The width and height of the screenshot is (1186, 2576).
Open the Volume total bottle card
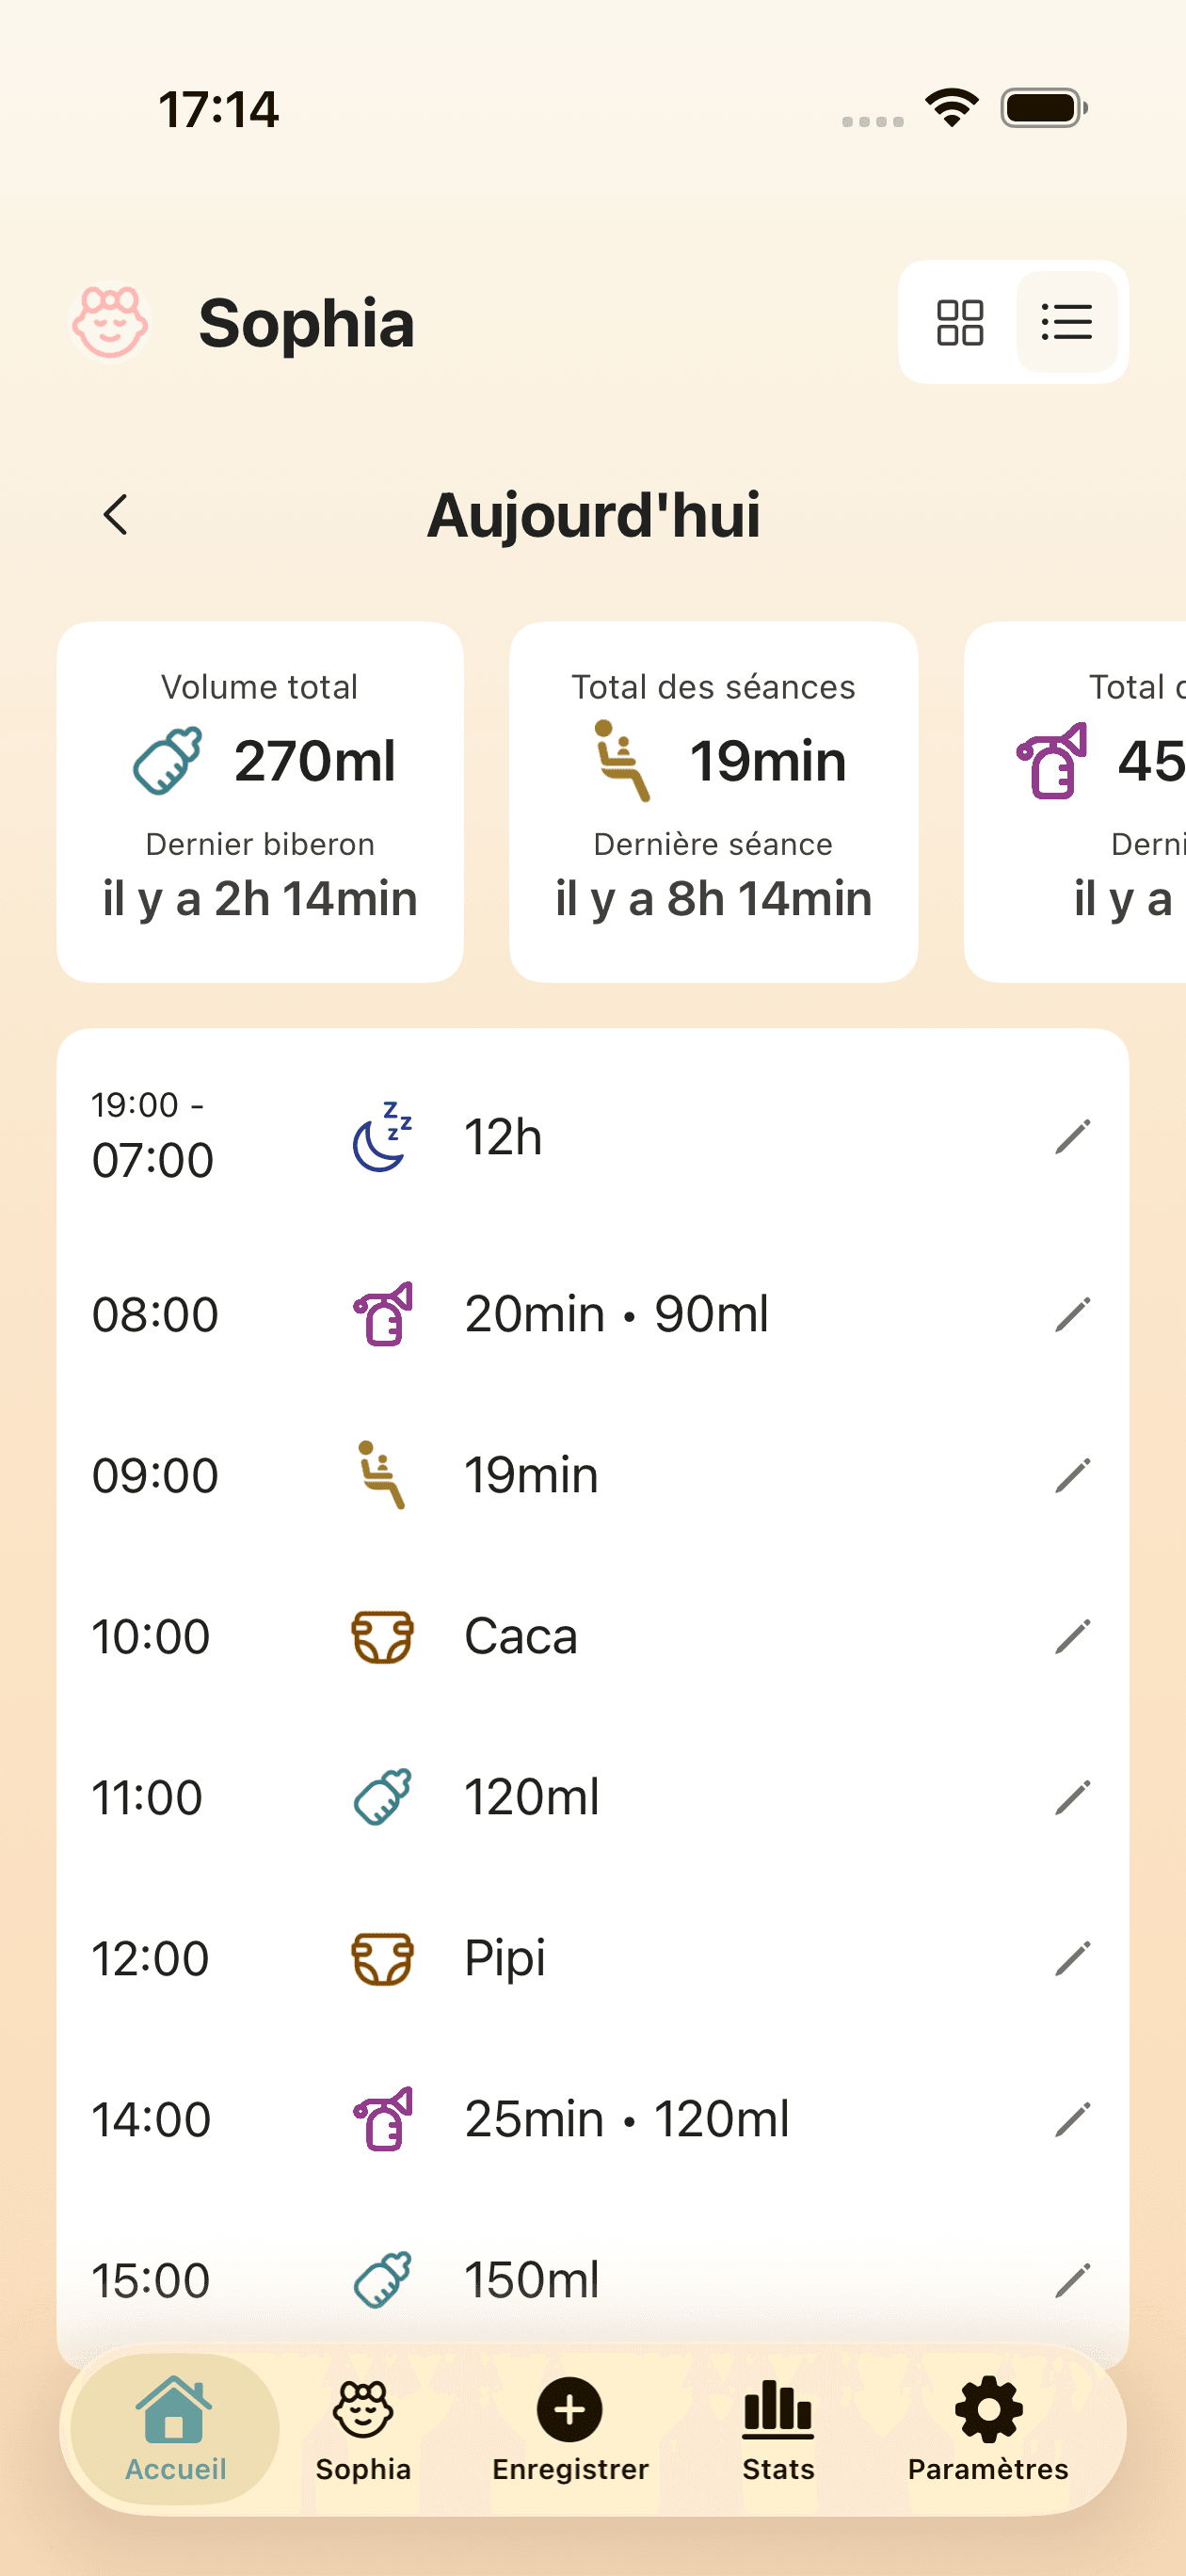[x=260, y=801]
